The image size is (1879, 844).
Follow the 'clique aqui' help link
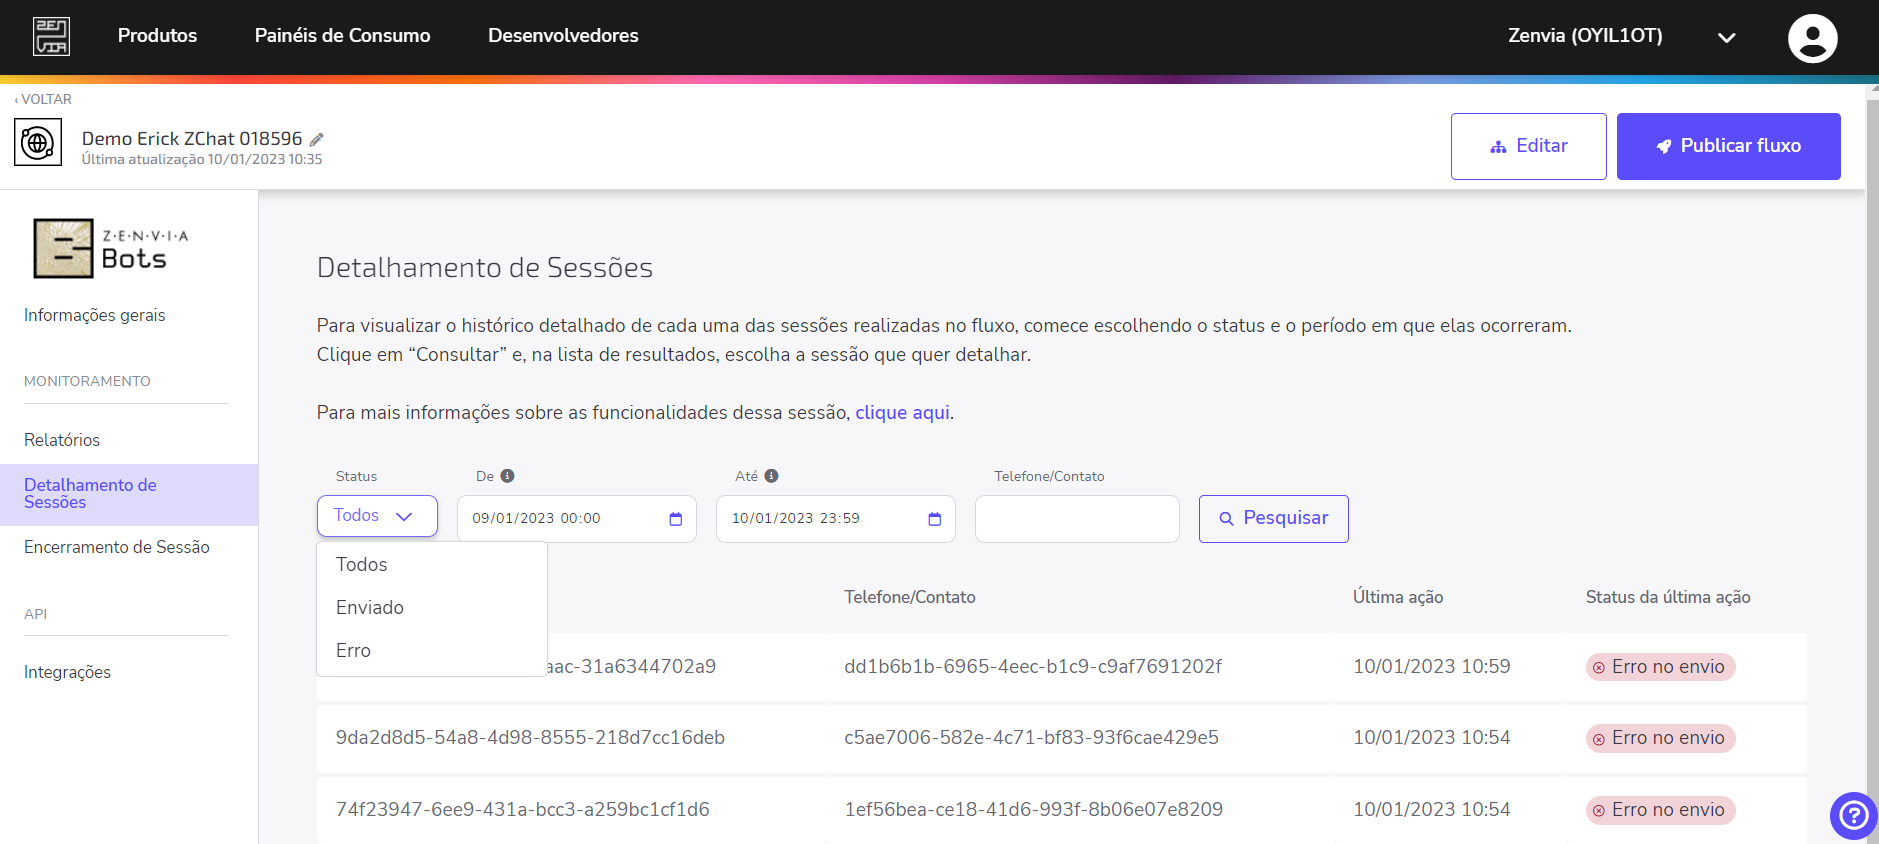click(x=902, y=412)
